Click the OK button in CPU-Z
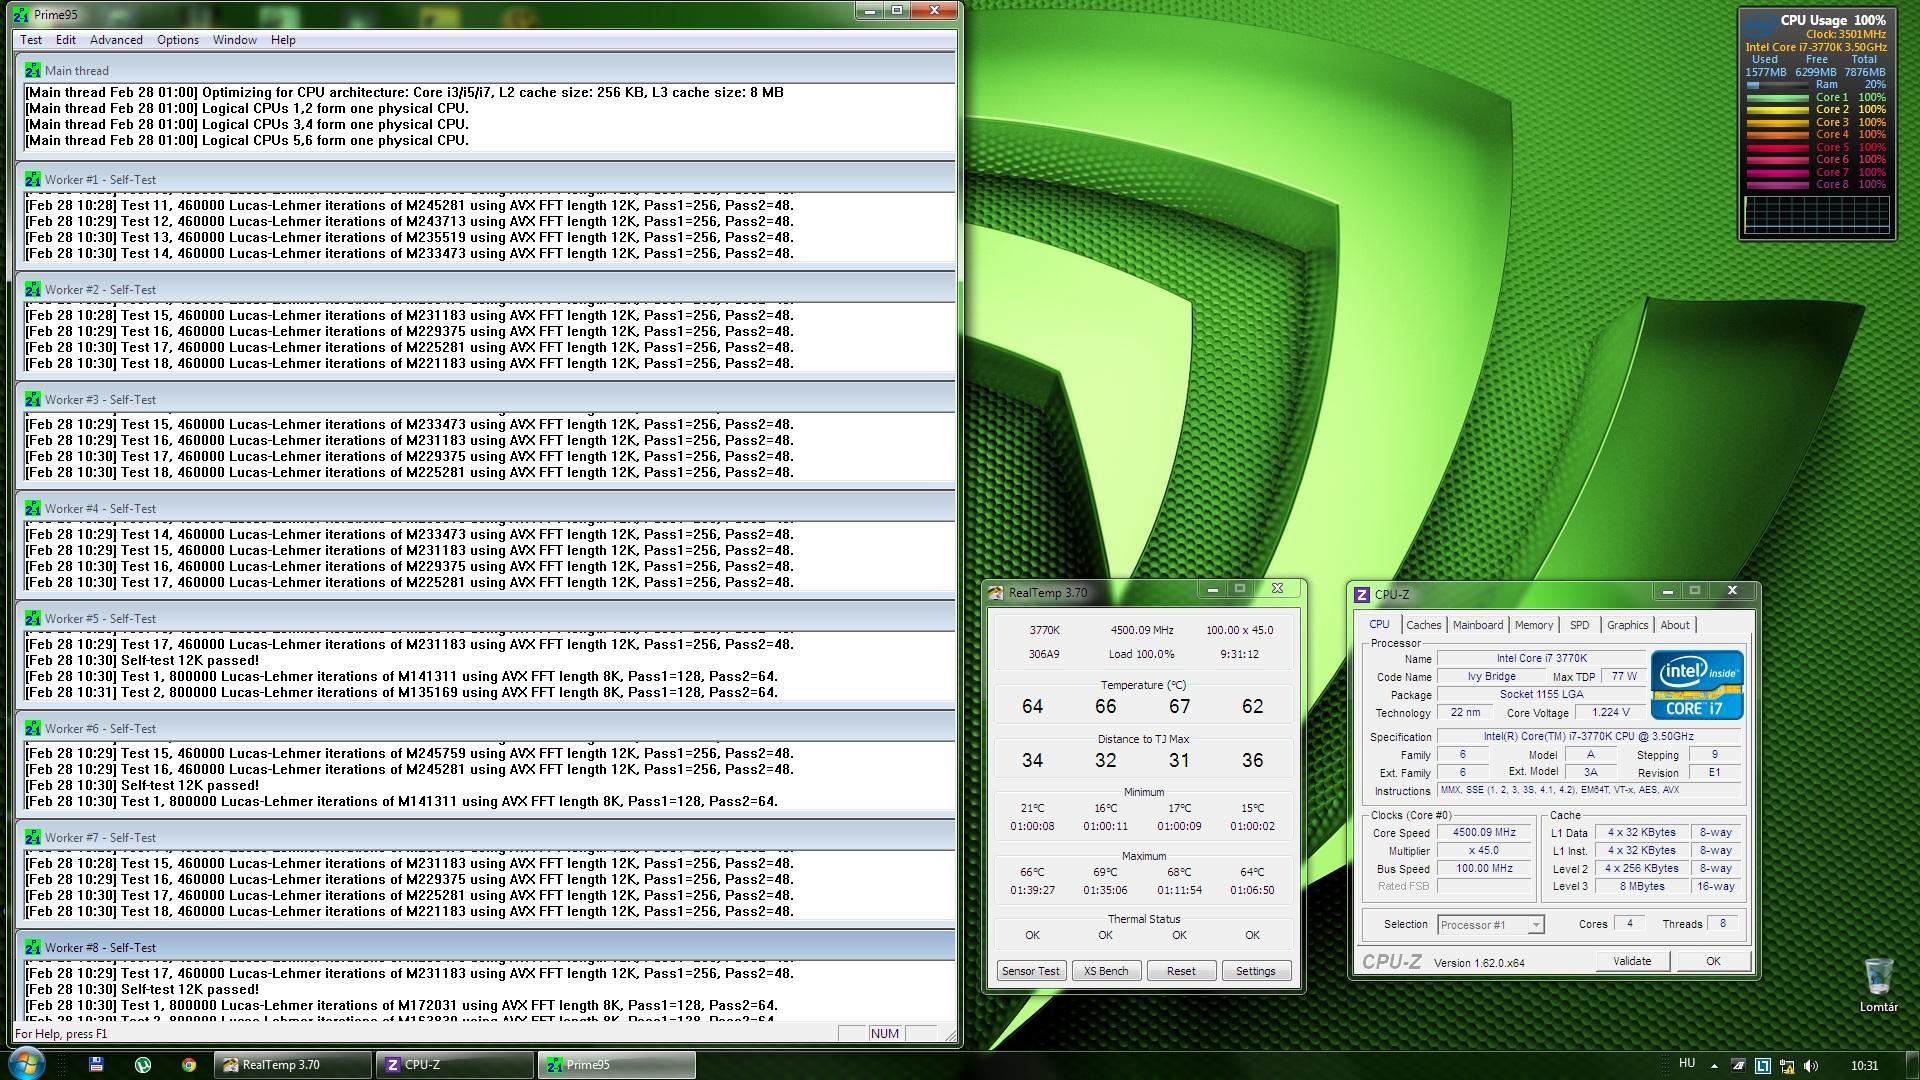 pyautogui.click(x=1713, y=961)
